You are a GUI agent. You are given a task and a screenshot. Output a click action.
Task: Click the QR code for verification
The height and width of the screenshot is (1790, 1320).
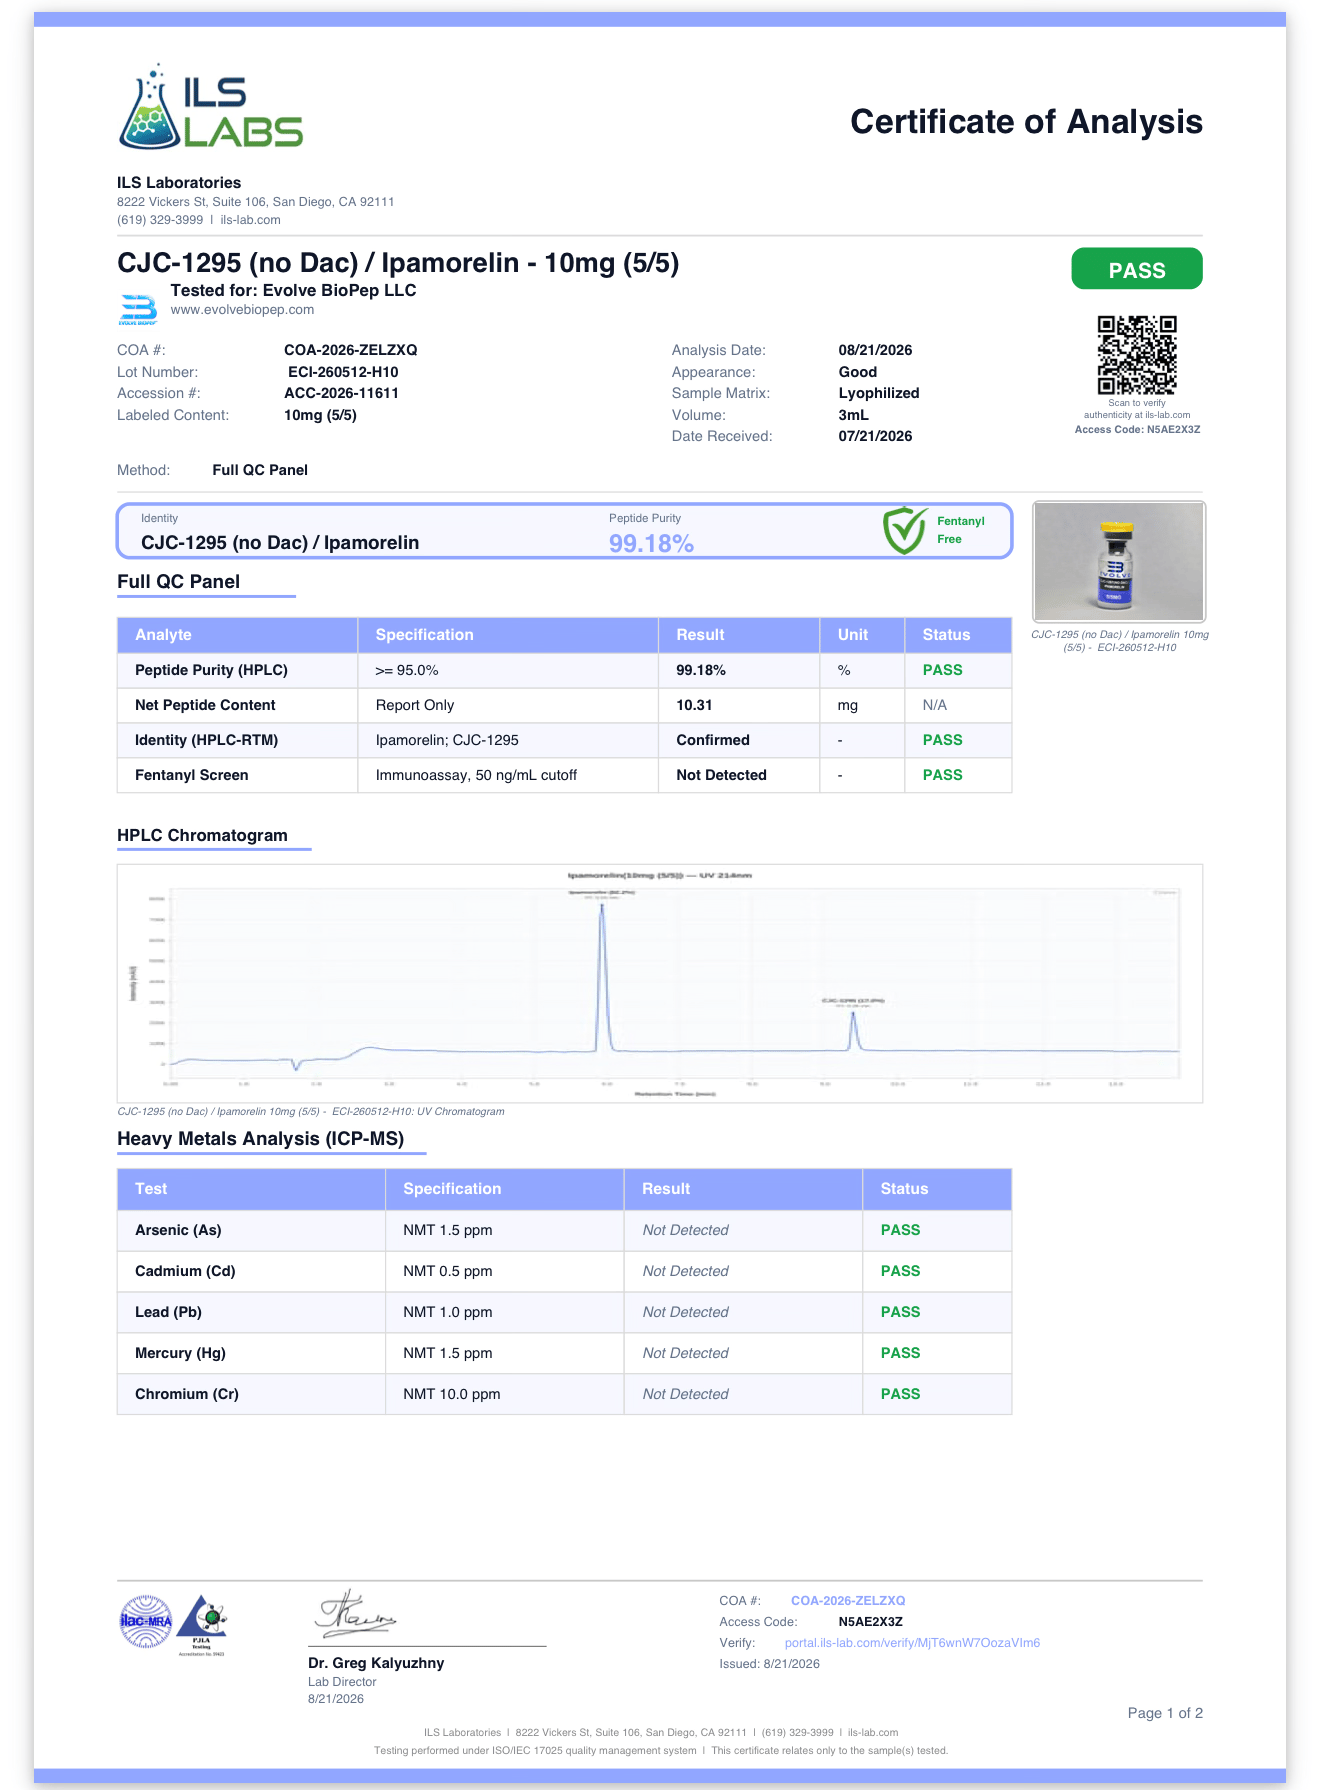pos(1137,355)
